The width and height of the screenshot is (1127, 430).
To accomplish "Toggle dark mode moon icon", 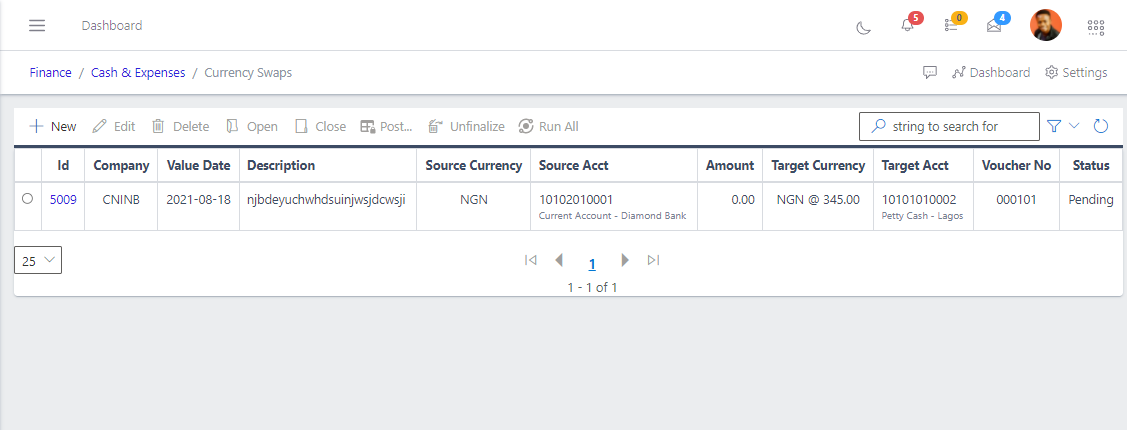I will click(864, 27).
